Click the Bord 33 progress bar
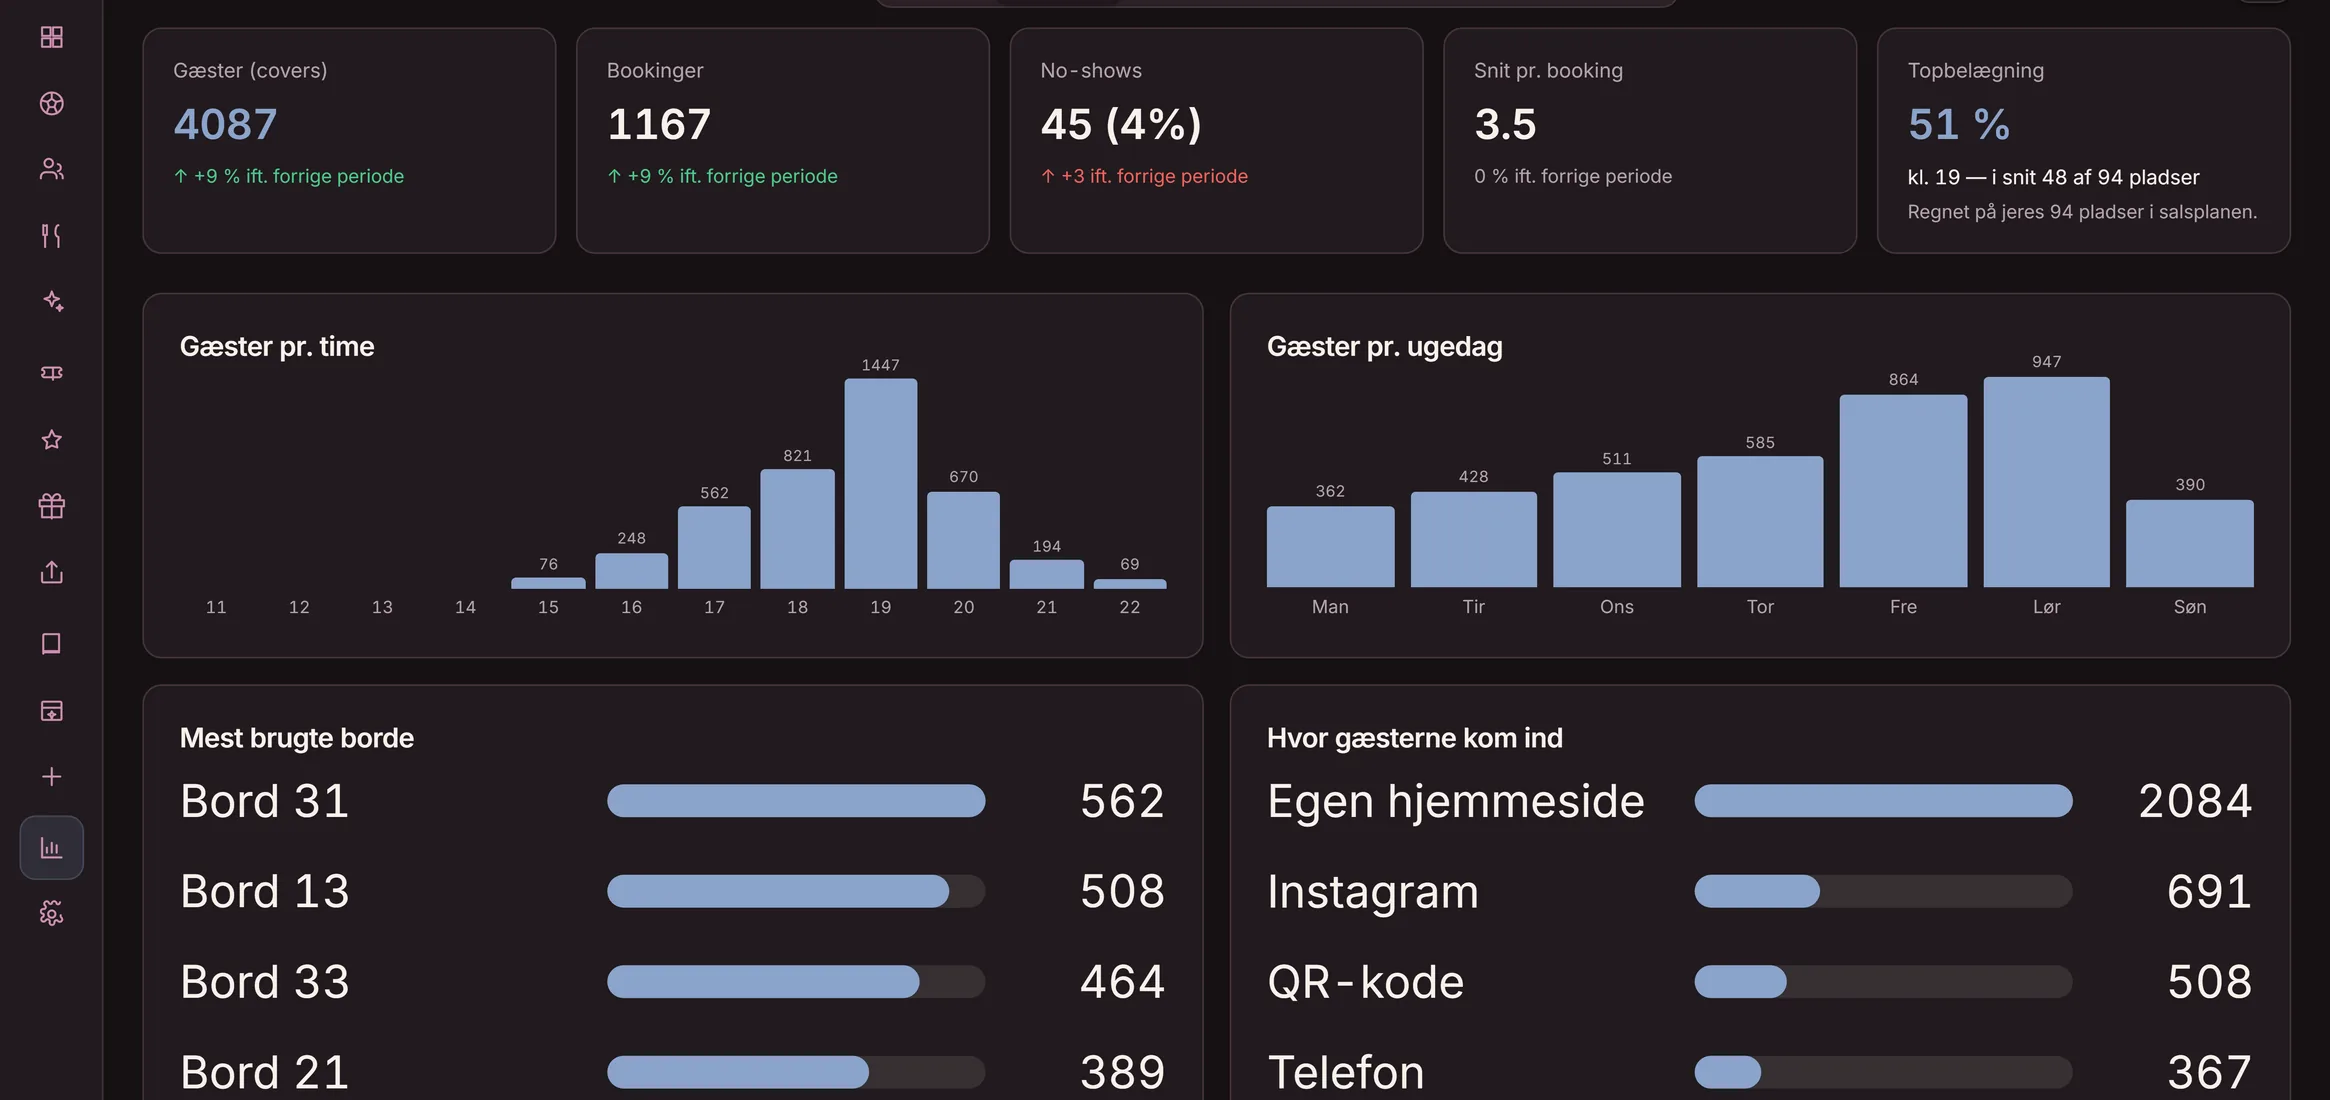Screen dimensions: 2330x1100 (796, 981)
